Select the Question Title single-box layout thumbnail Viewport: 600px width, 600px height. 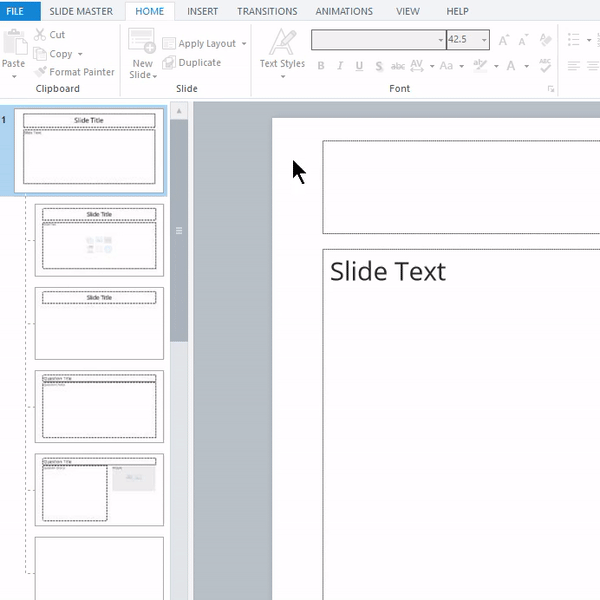pos(99,406)
